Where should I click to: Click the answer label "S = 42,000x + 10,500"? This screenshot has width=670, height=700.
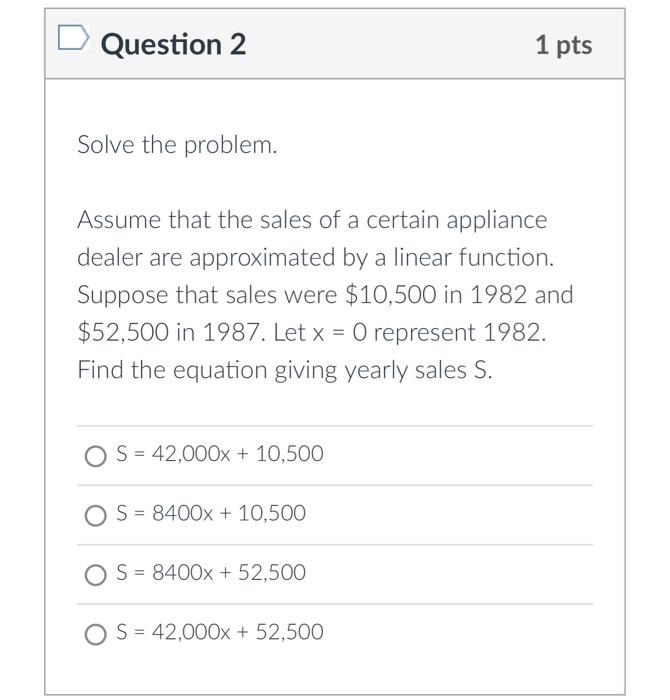point(220,454)
